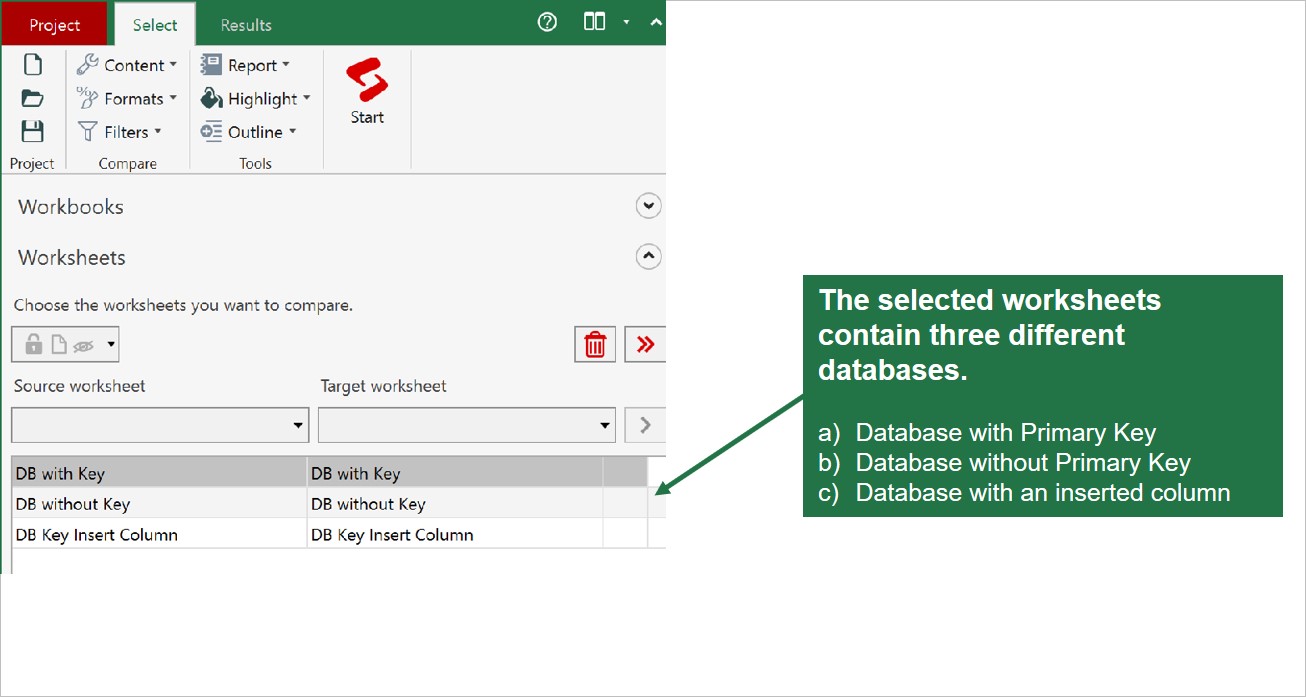Start the comparison with the Start button

(367, 90)
